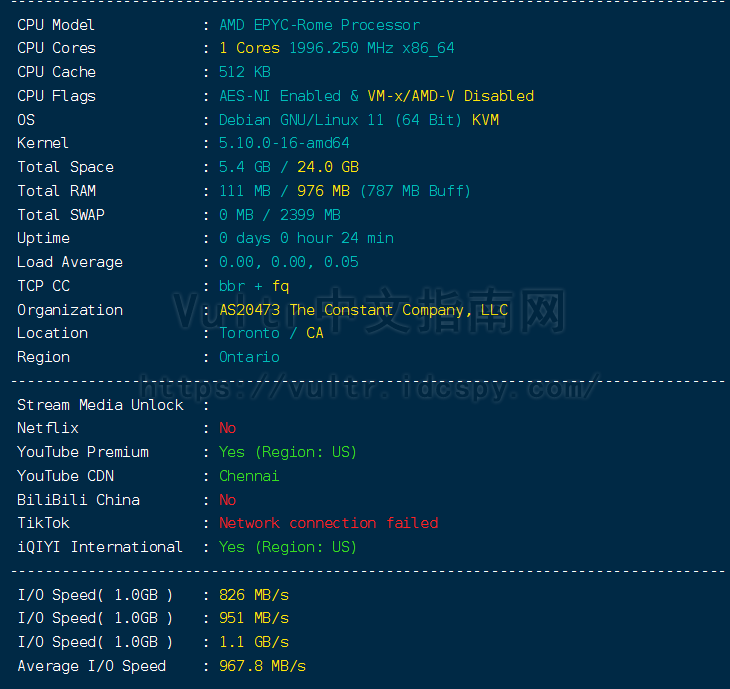Select kernel version '5.10.0-16-amd64'
The width and height of the screenshot is (730, 689).
click(x=284, y=143)
